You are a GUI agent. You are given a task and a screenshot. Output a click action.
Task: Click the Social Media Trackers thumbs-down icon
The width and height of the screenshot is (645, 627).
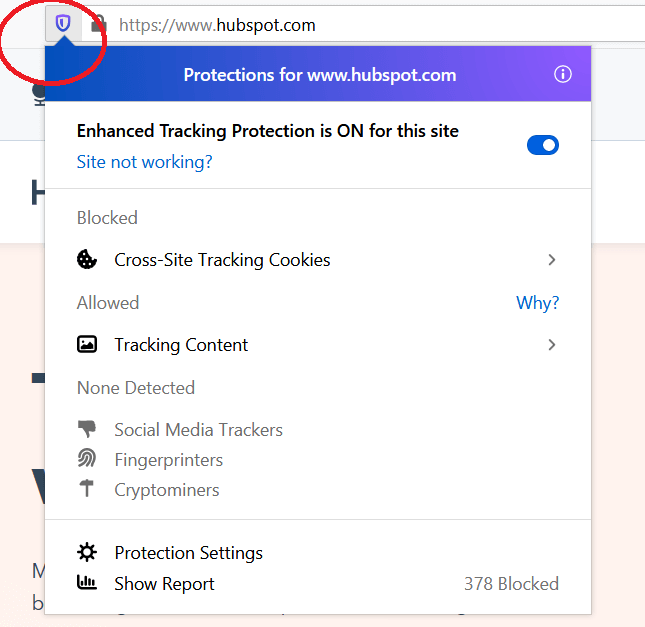(x=87, y=430)
